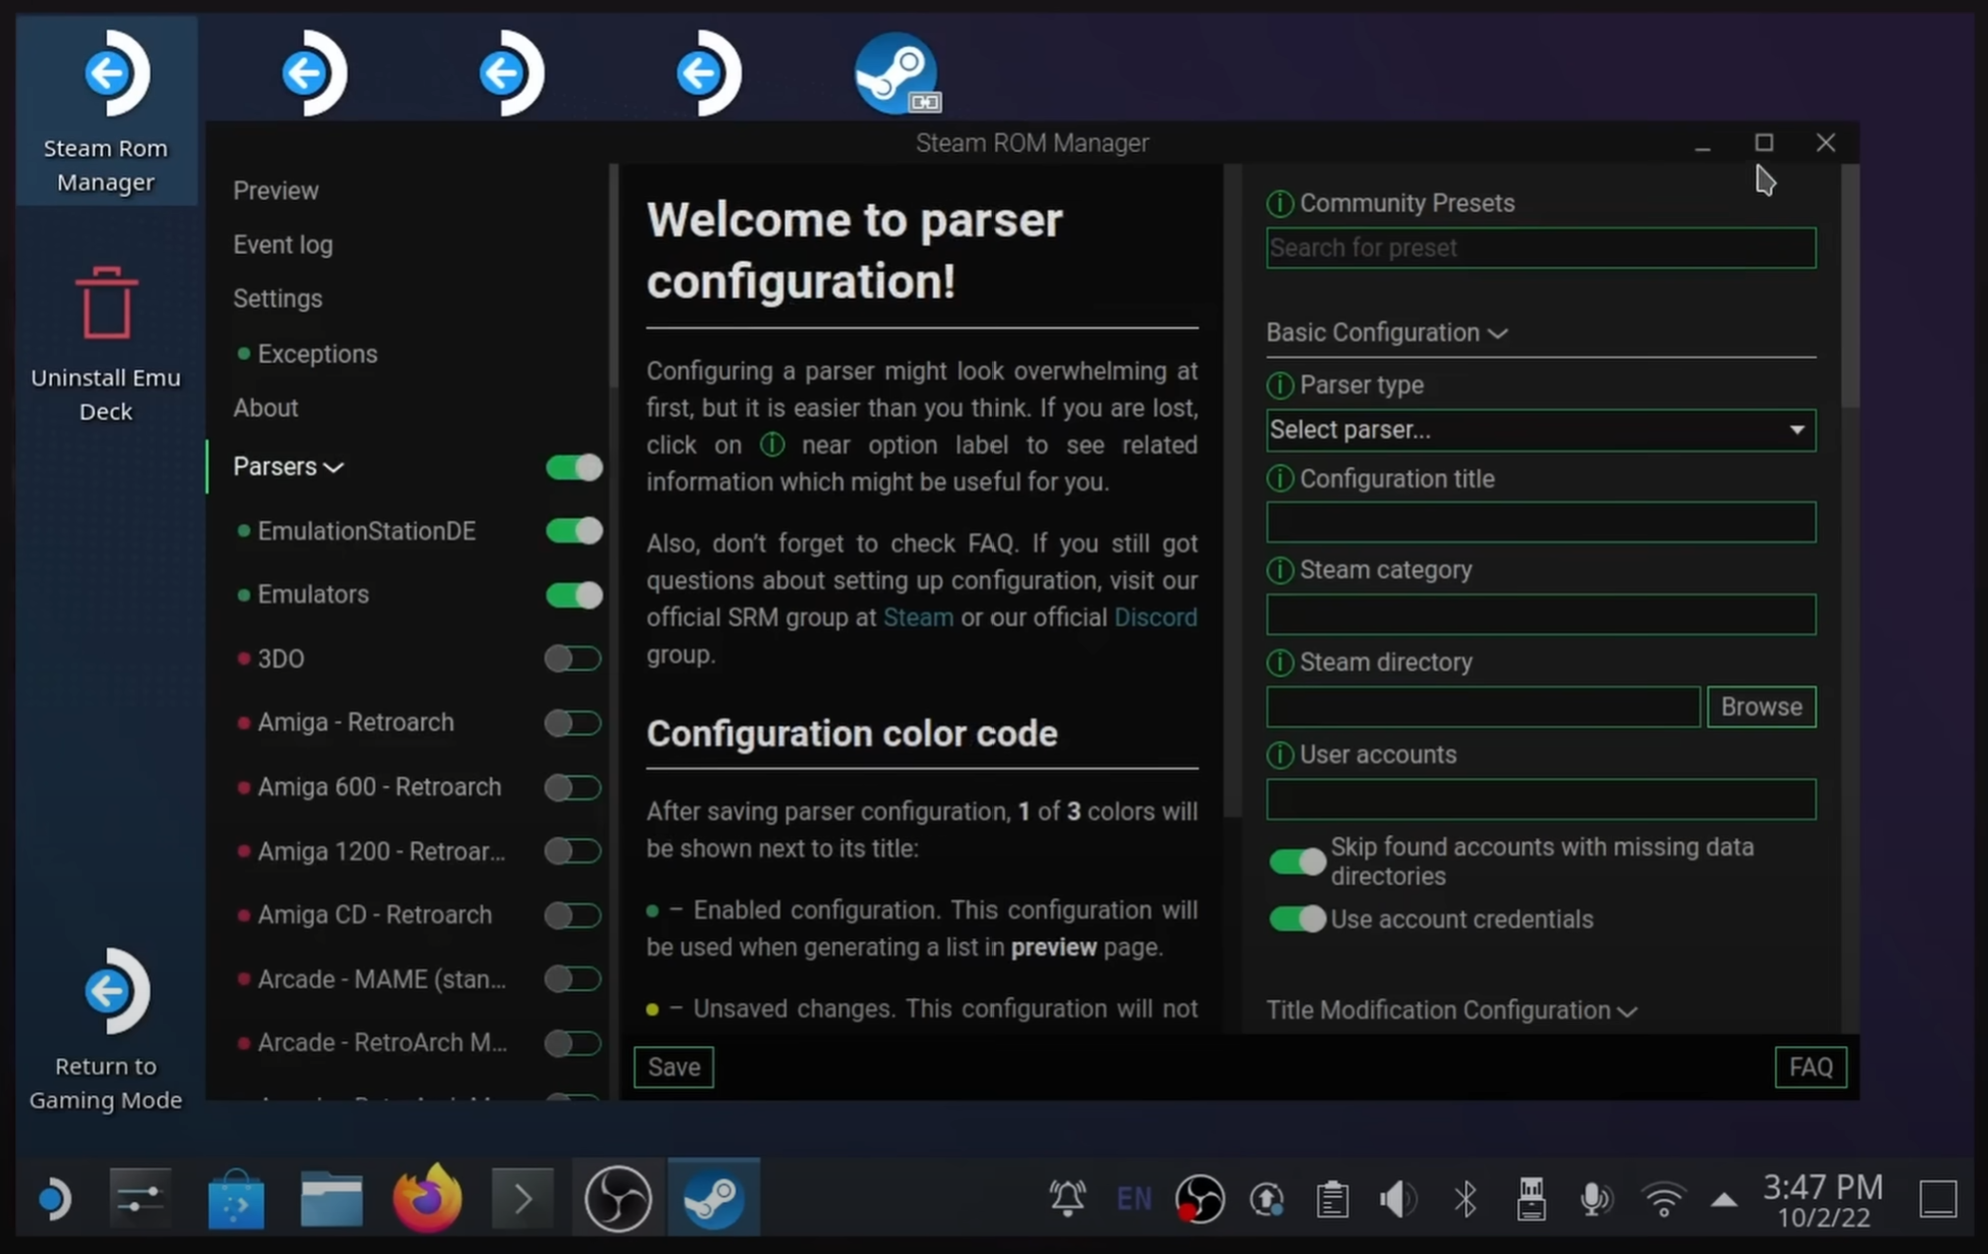Click the FAQ button
The height and width of the screenshot is (1254, 1988).
1811,1067
